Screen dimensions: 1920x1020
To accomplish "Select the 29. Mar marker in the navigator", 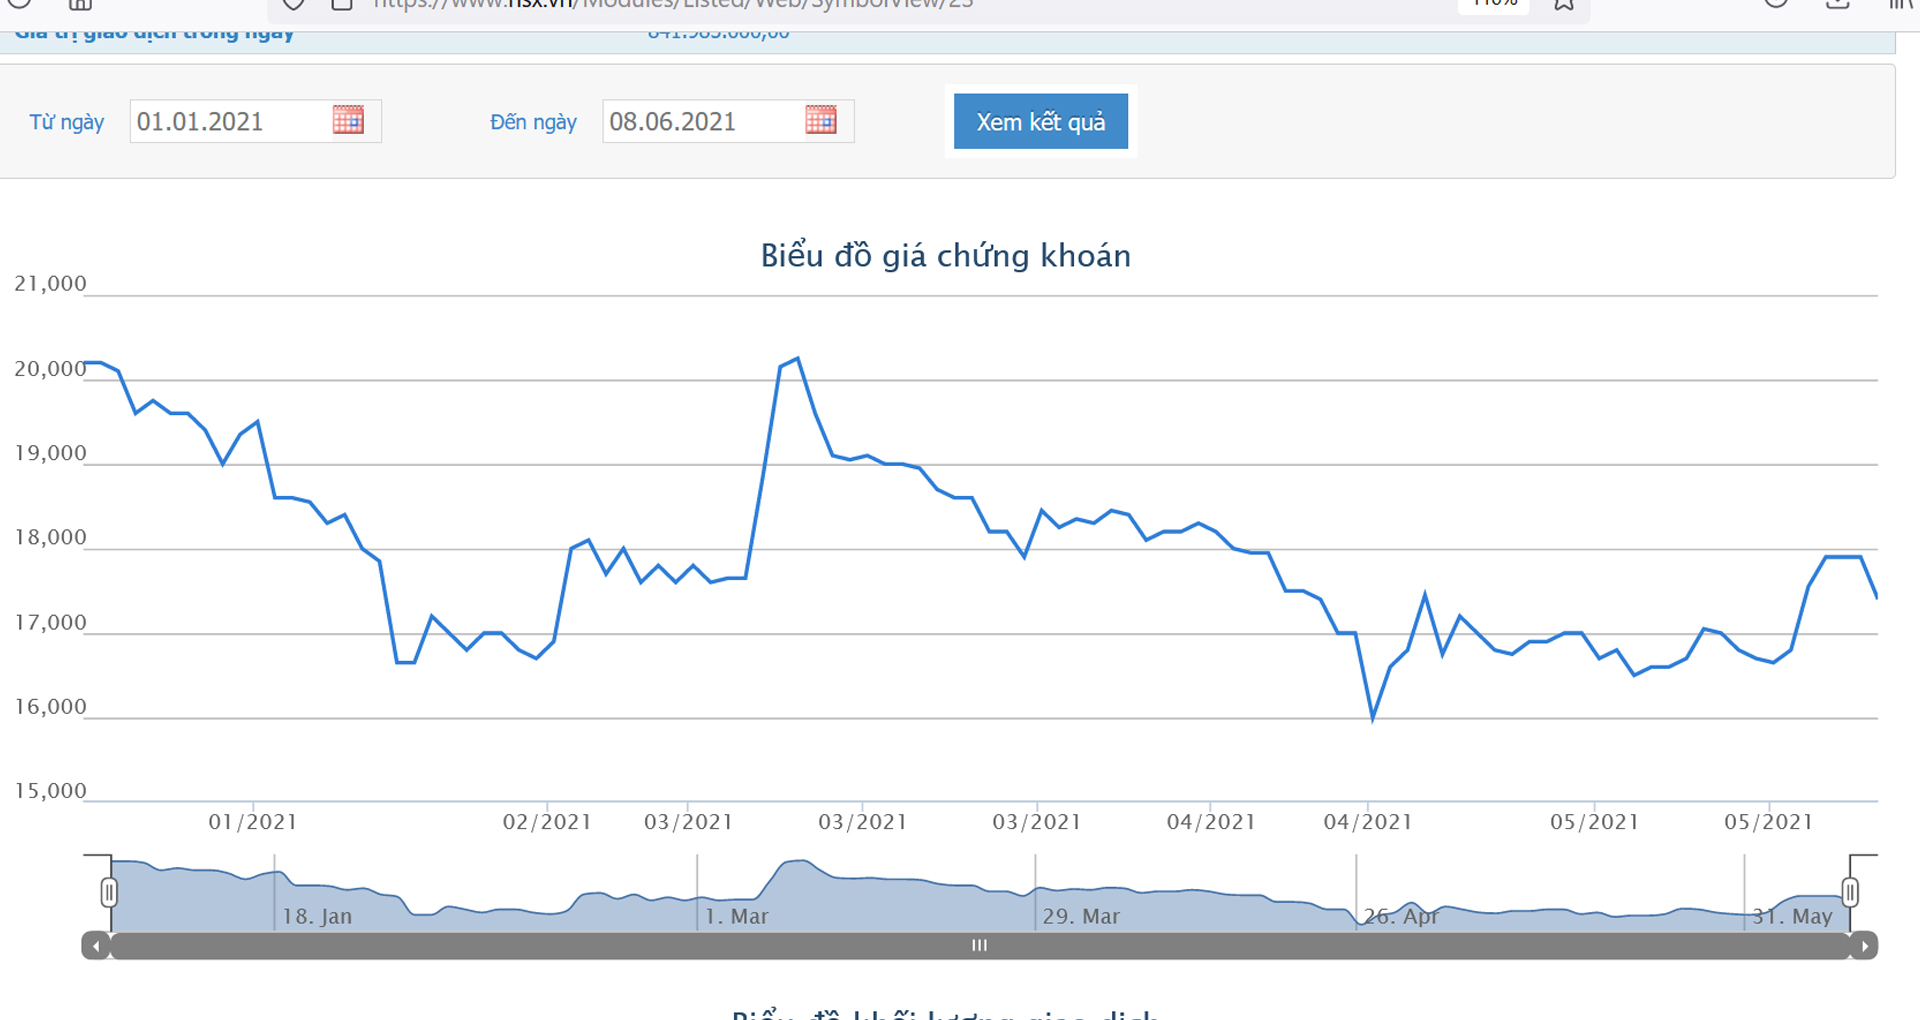I will [x=1081, y=916].
